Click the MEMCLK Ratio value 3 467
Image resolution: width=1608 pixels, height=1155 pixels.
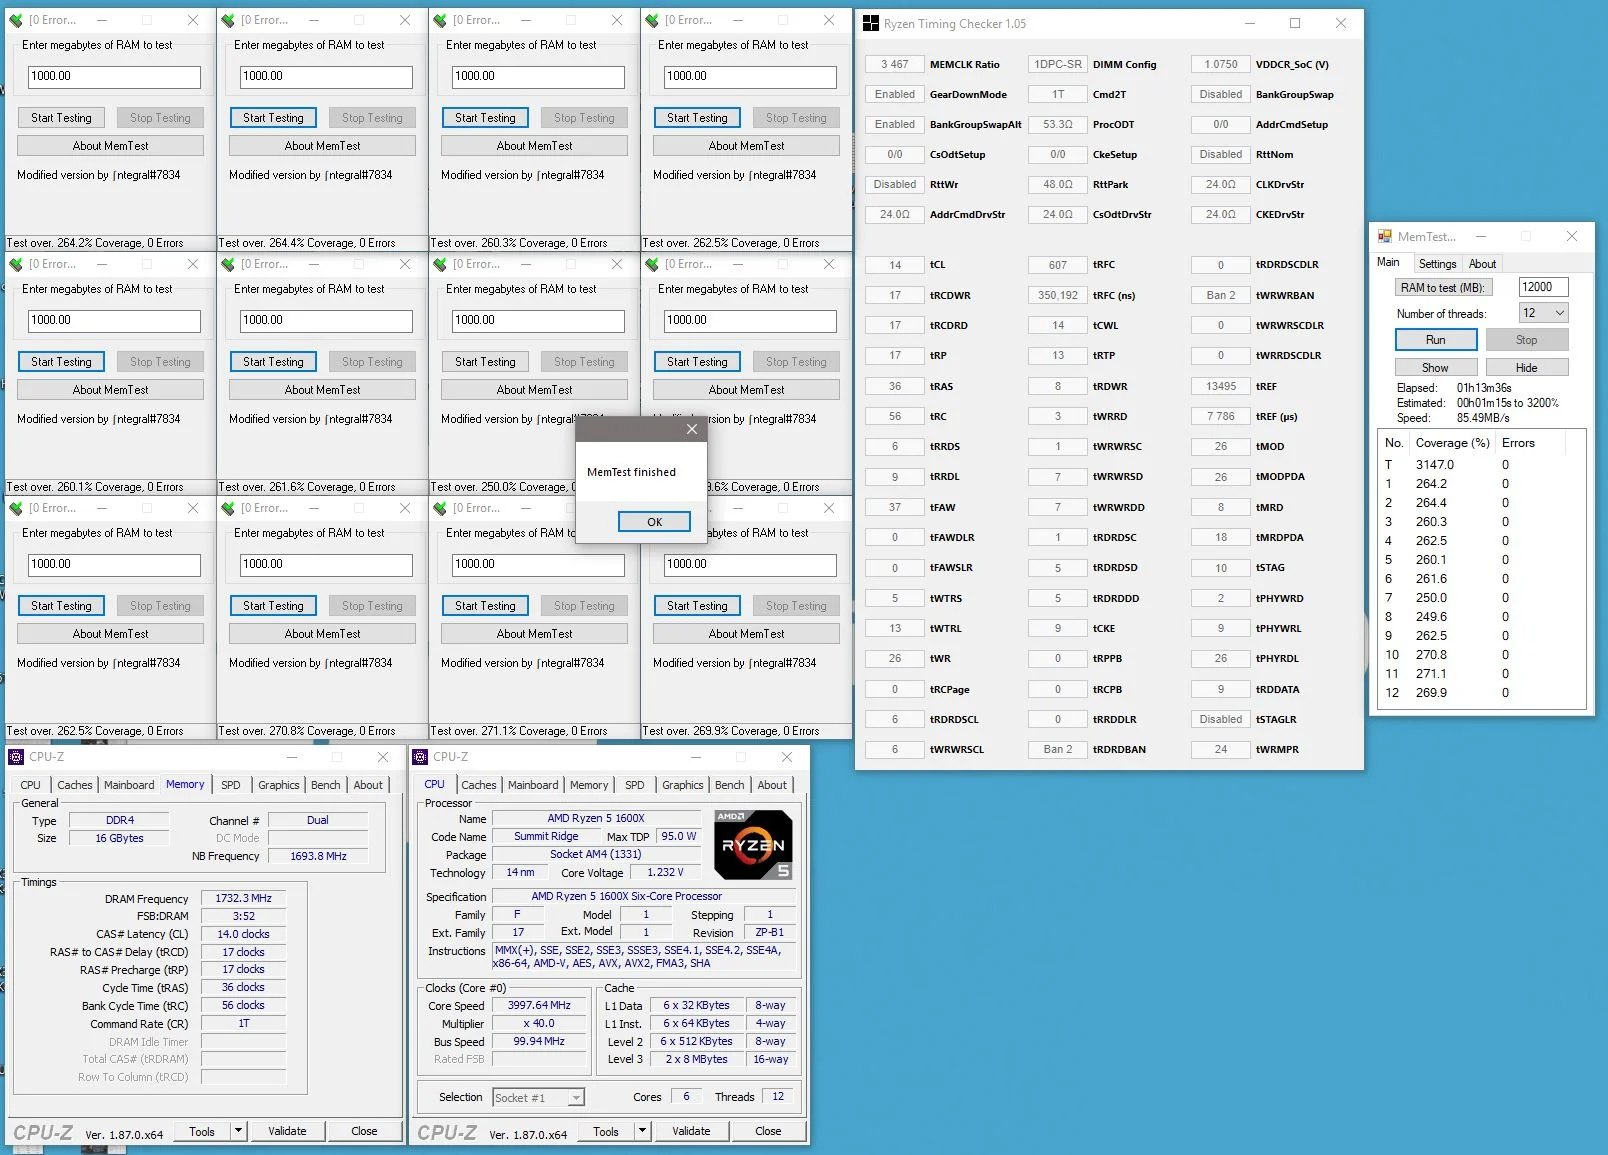pyautogui.click(x=894, y=64)
